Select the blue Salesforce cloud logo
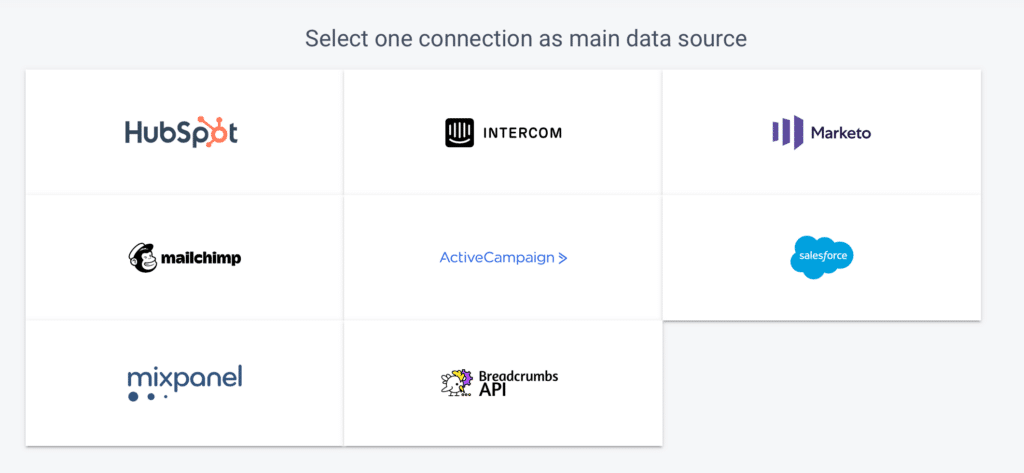This screenshot has height=473, width=1024. pos(822,257)
